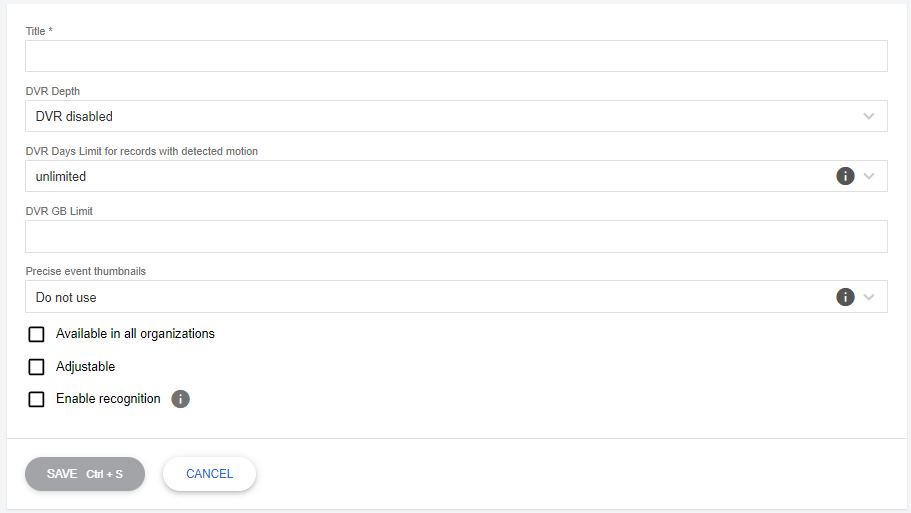
Task: Click the info icon in Precise event thumbnails field
Action: tap(845, 297)
